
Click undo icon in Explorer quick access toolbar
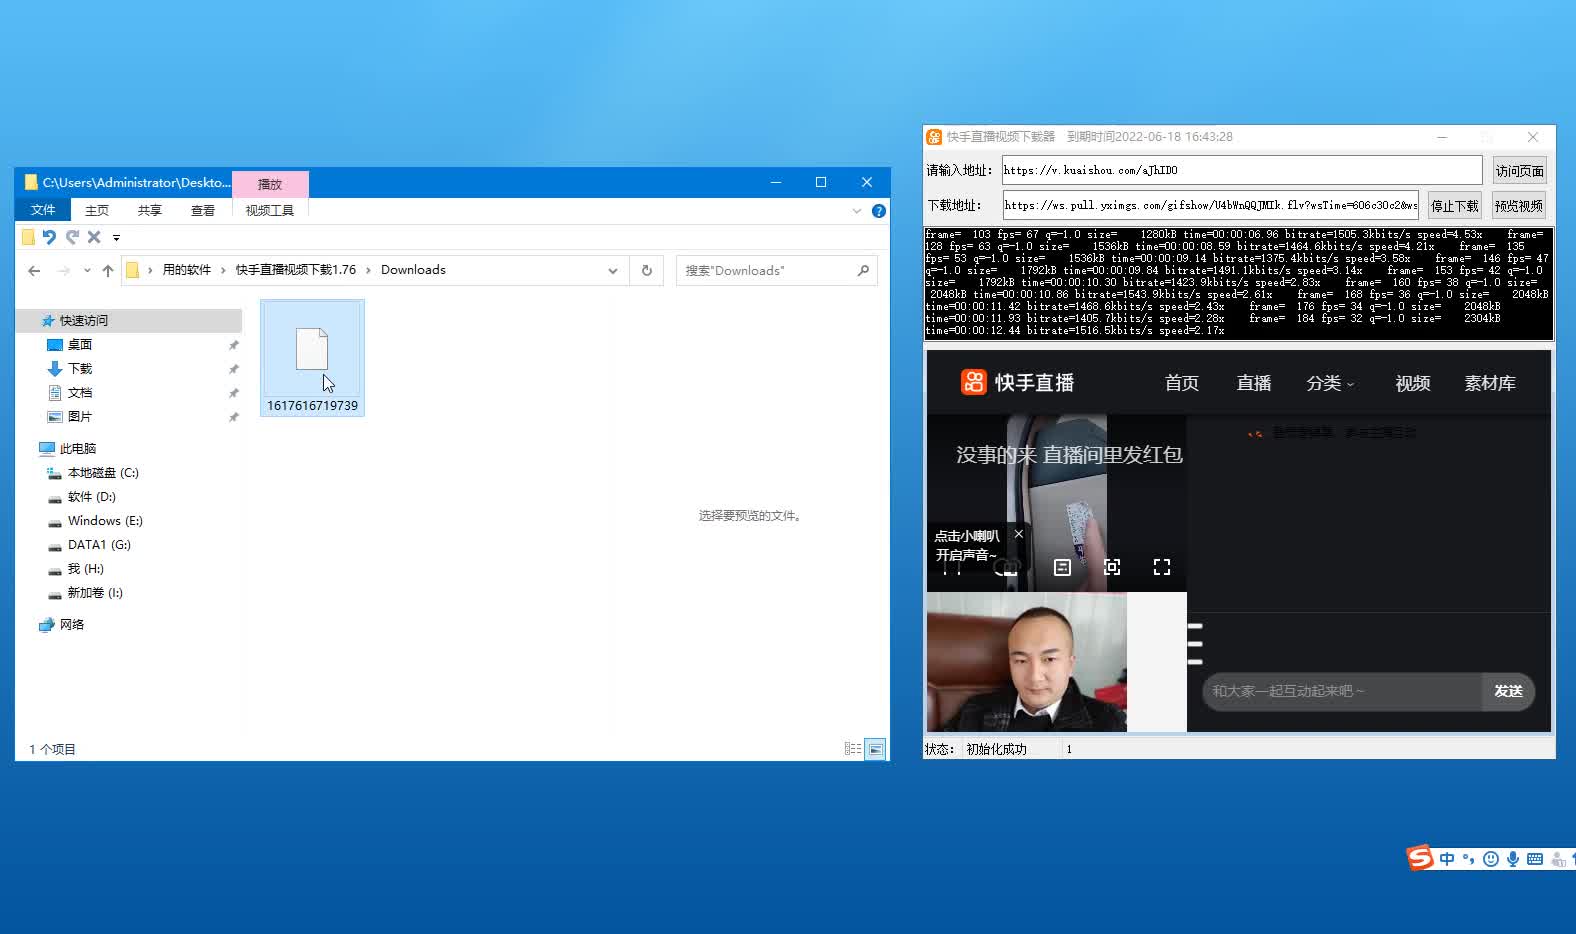(49, 237)
